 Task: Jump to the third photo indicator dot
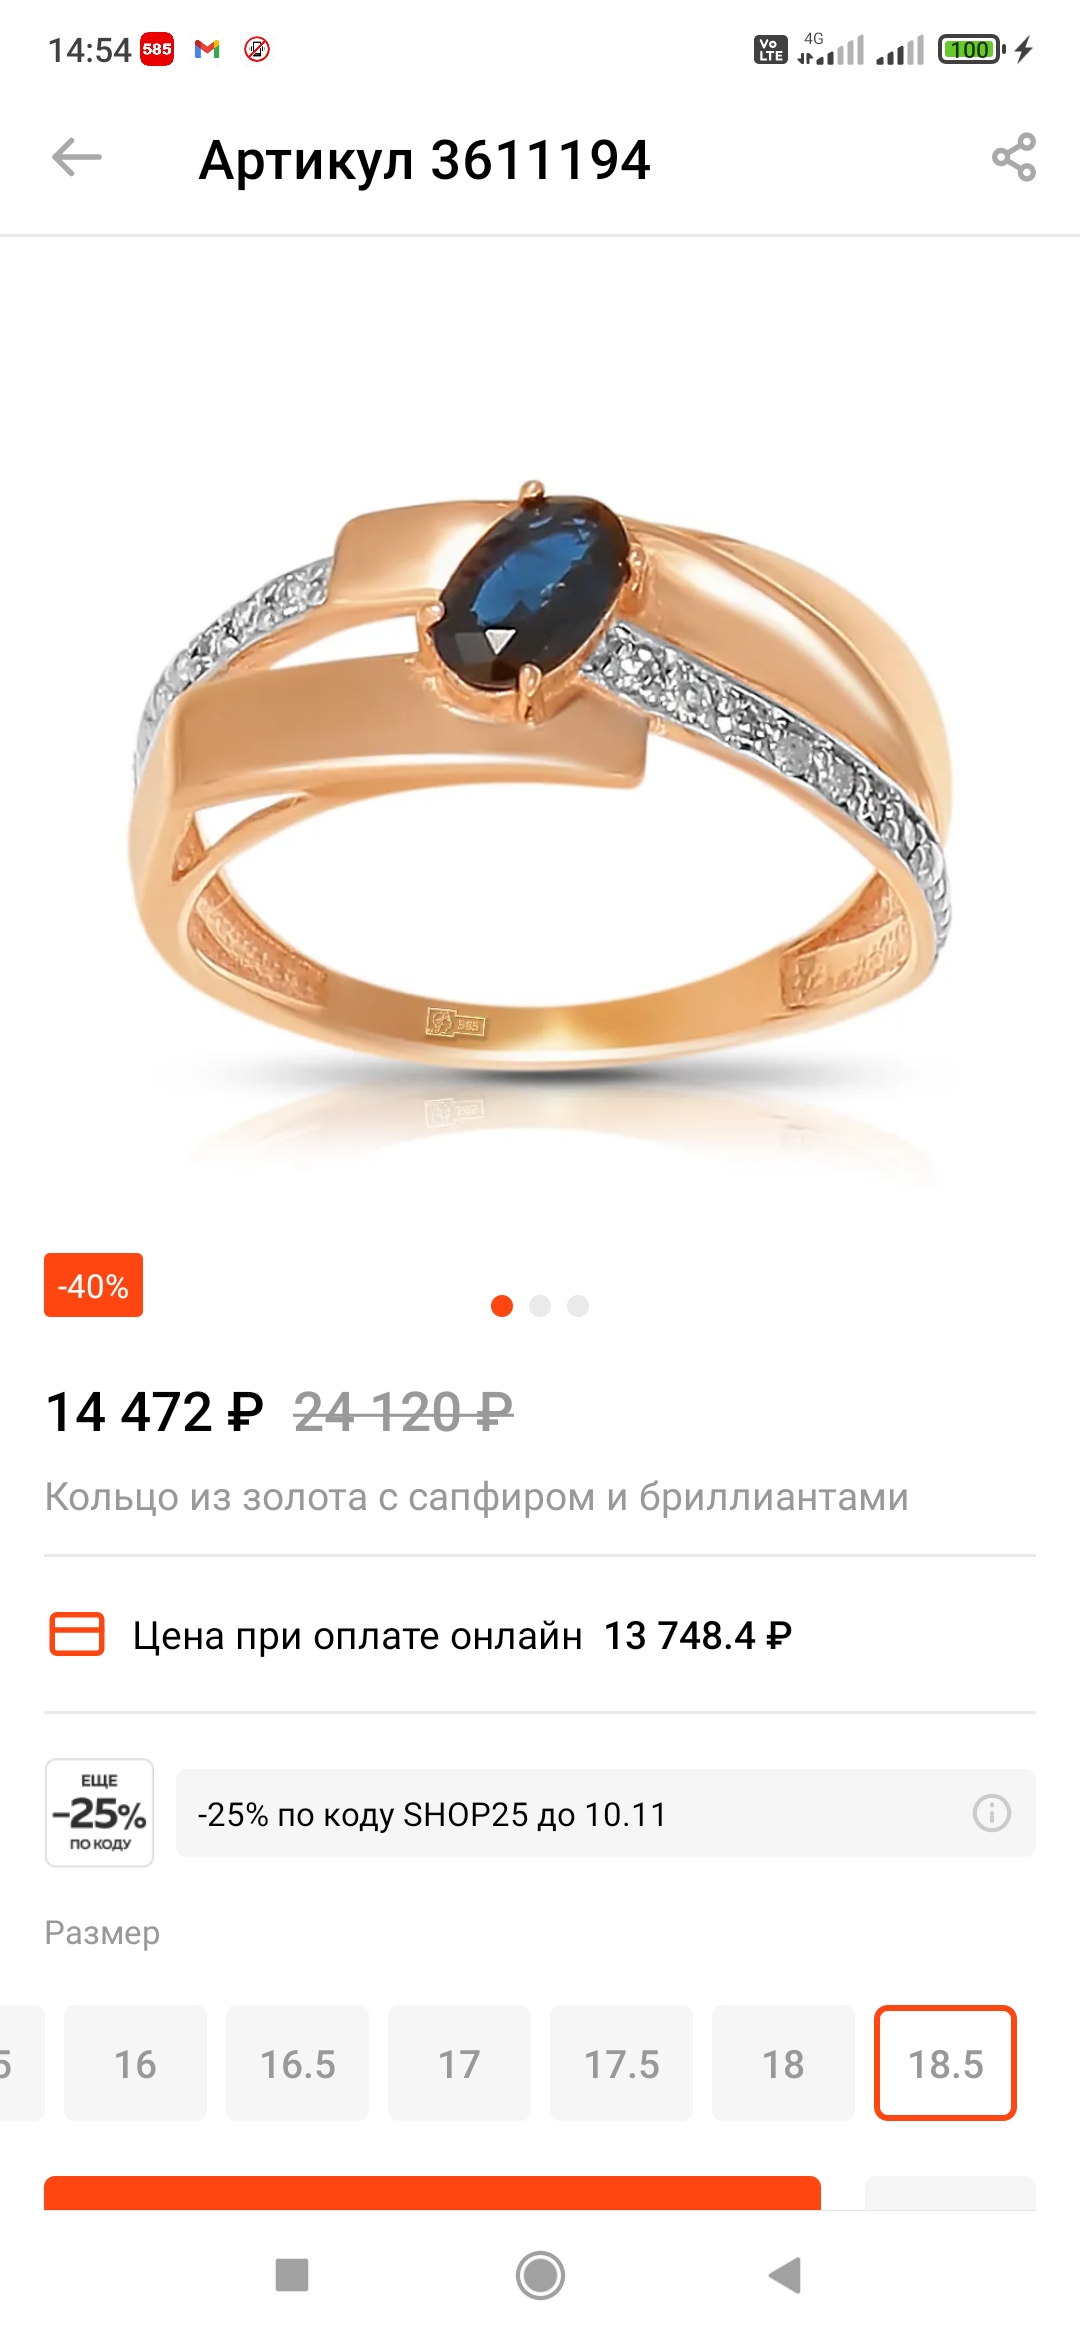[x=578, y=1306]
